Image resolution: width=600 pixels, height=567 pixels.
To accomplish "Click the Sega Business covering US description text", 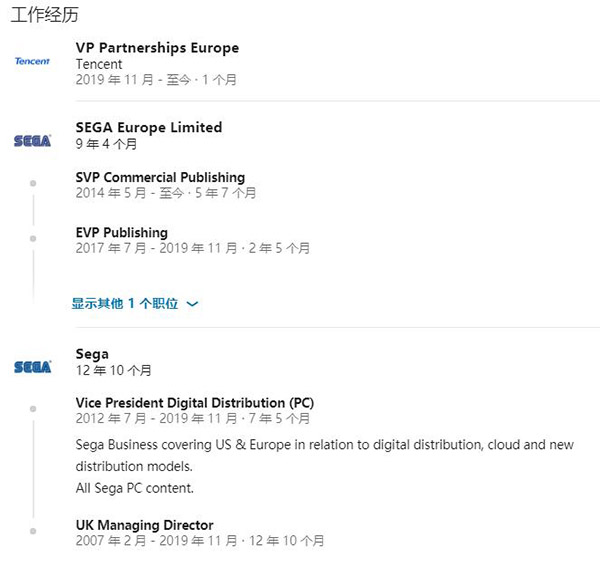I will [x=324, y=455].
